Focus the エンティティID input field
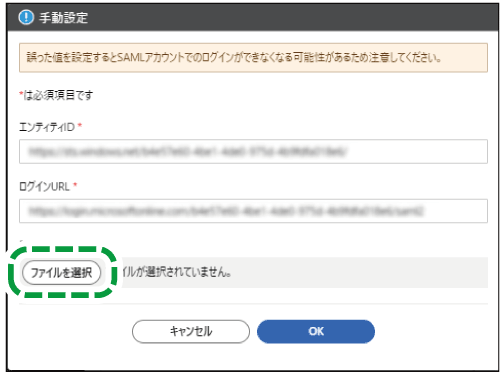500x375 pixels. pos(253,151)
